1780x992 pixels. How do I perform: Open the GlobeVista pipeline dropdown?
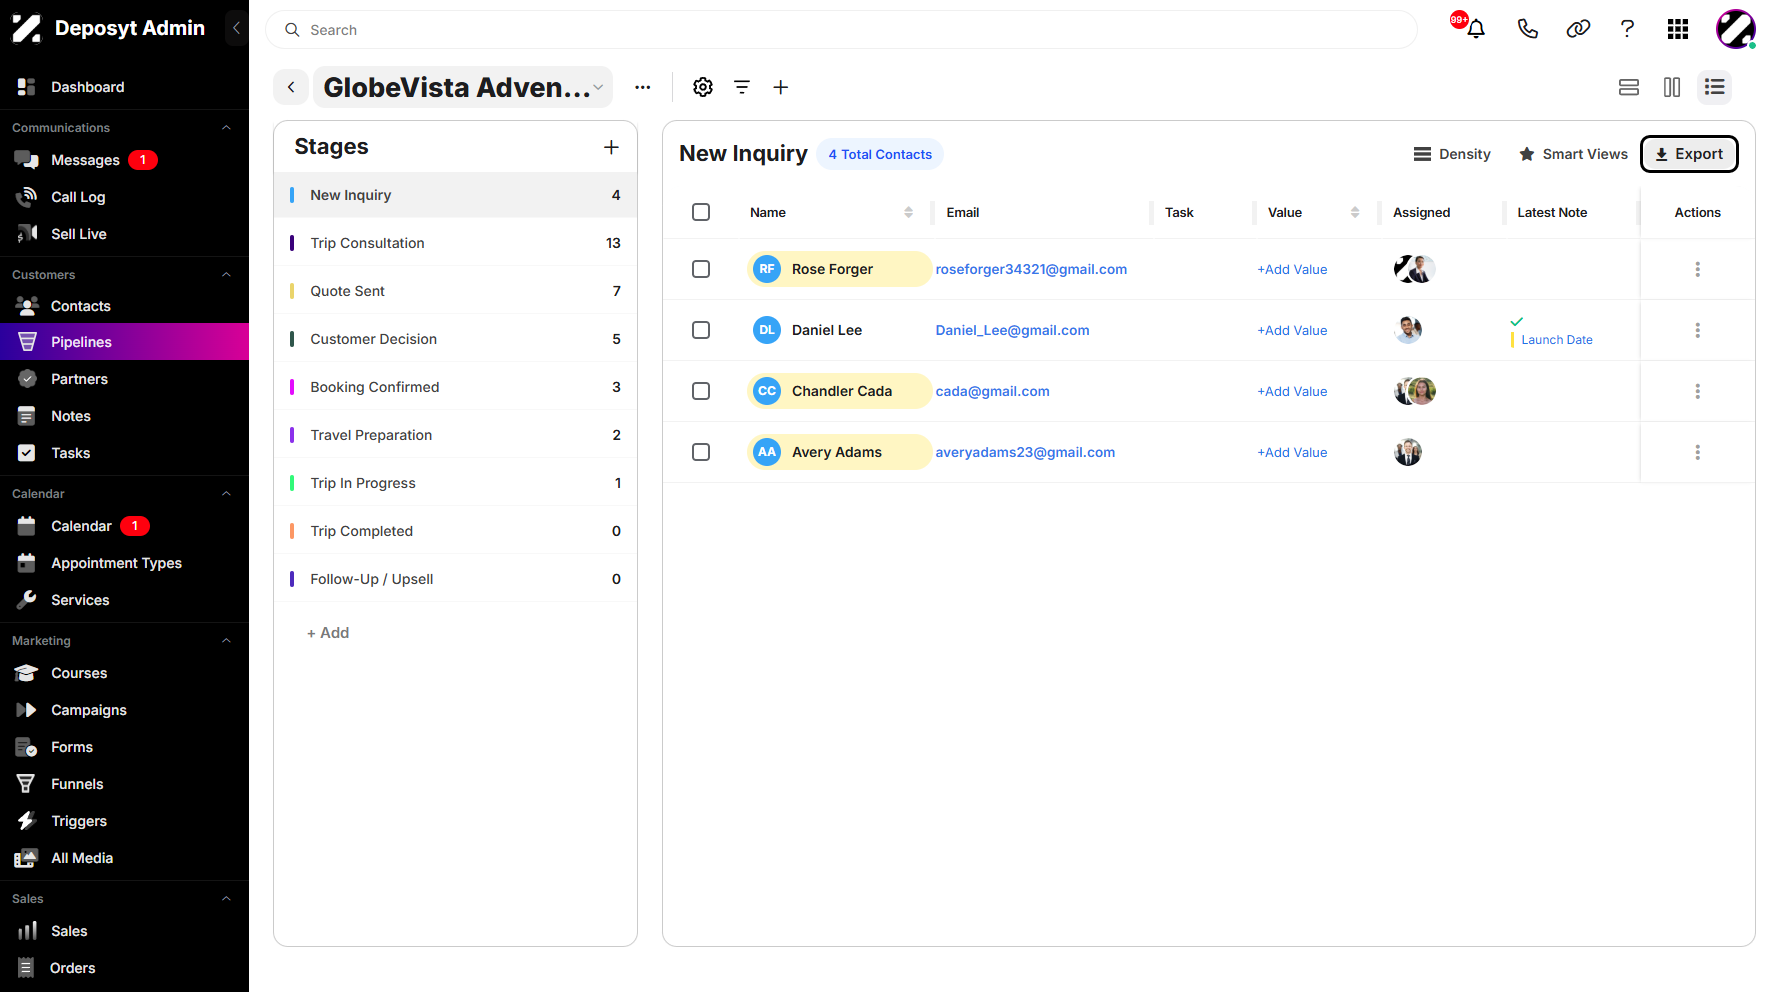coord(463,87)
